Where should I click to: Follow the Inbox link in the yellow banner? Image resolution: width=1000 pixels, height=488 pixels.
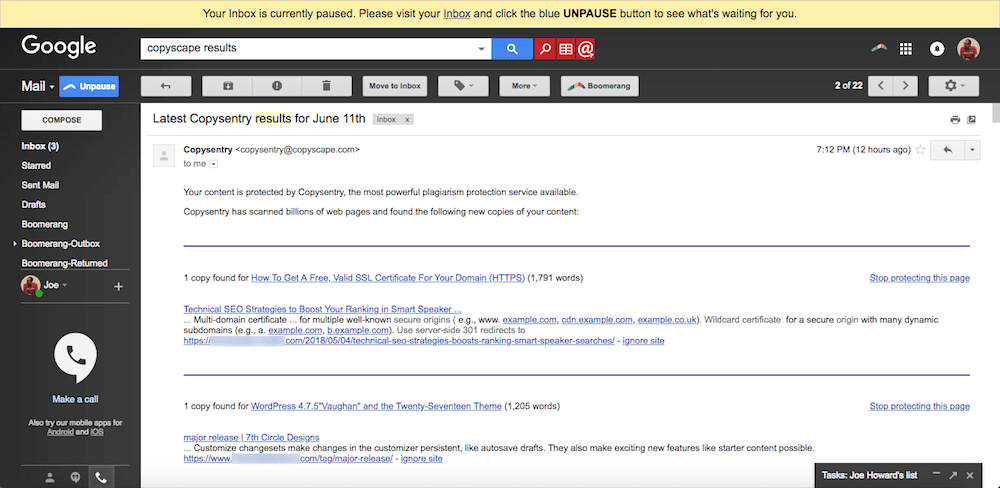pyautogui.click(x=457, y=13)
